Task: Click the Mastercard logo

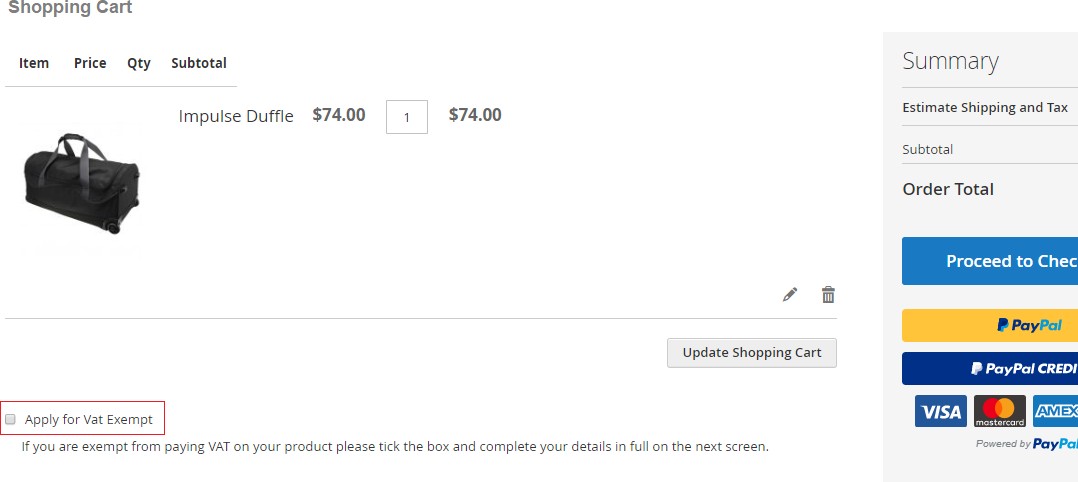Action: coord(1000,411)
